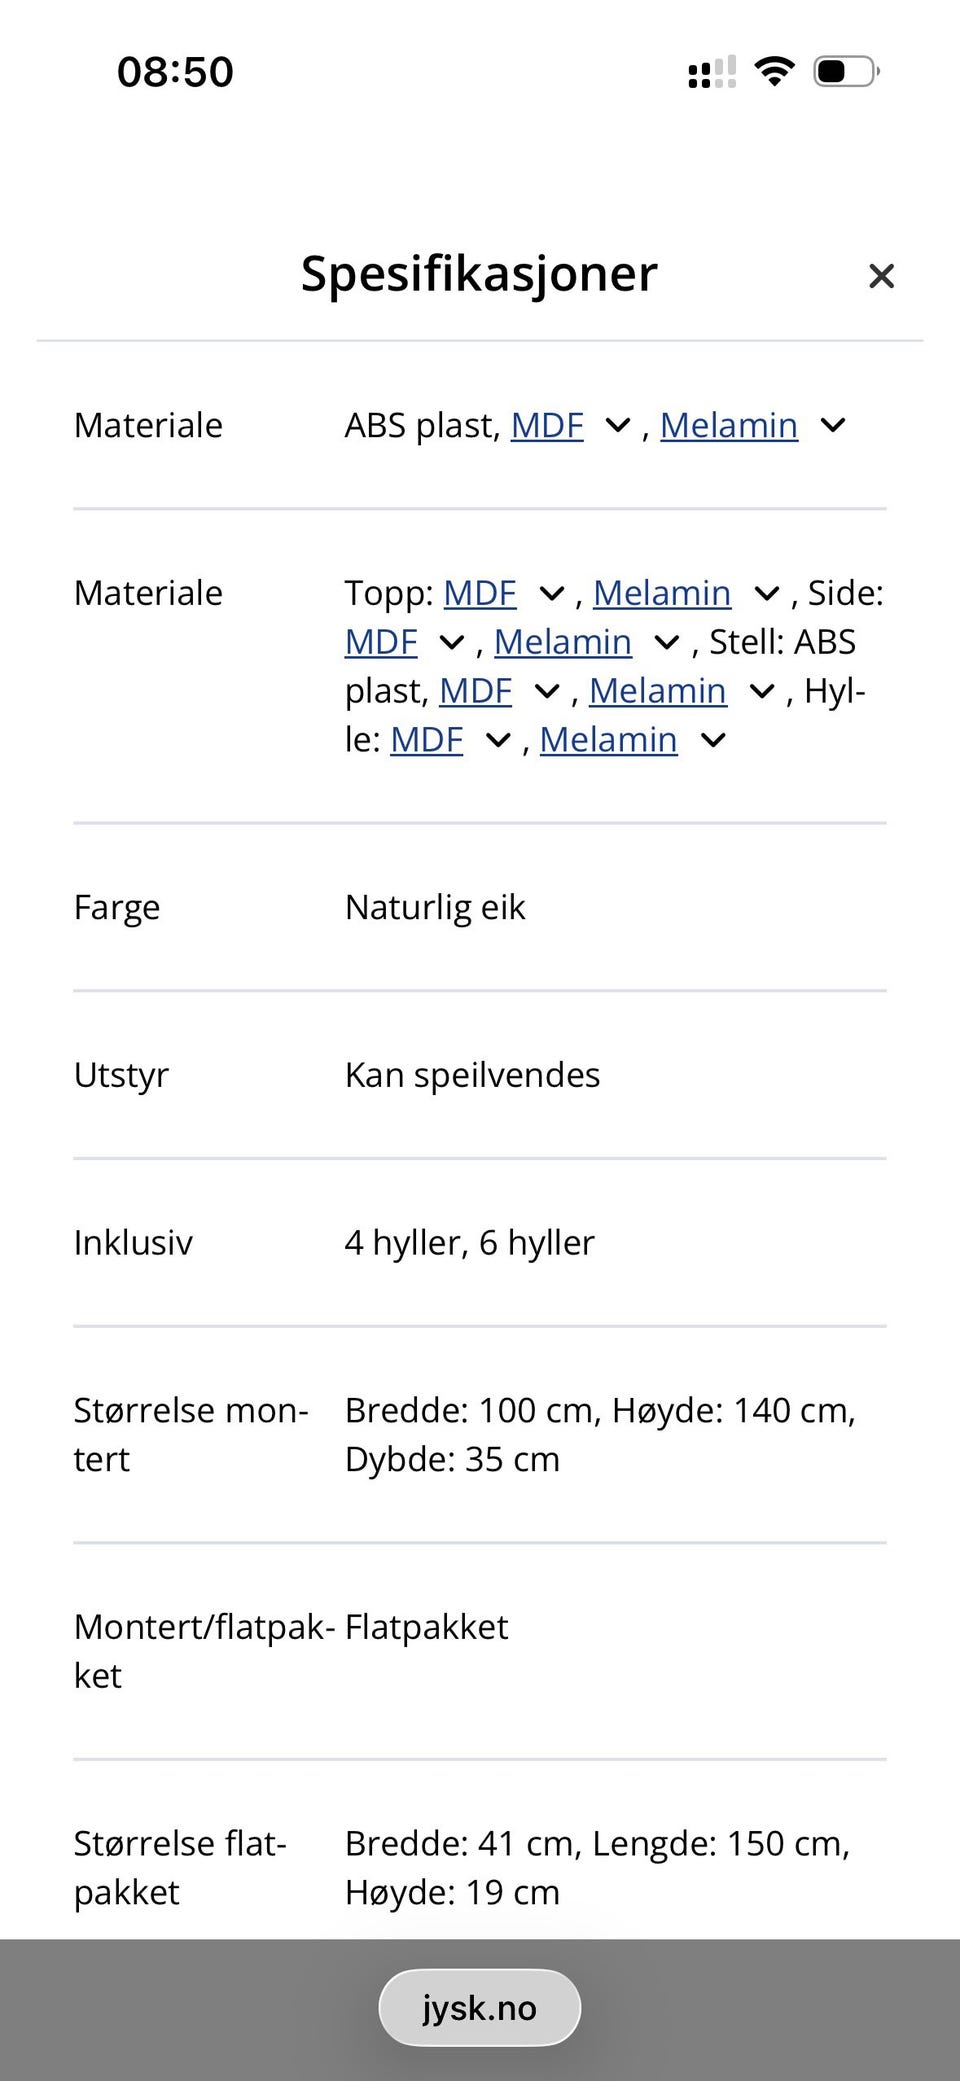This screenshot has width=960, height=2081.
Task: Expand the Melamin chevron in the Stell row
Action: (x=762, y=690)
